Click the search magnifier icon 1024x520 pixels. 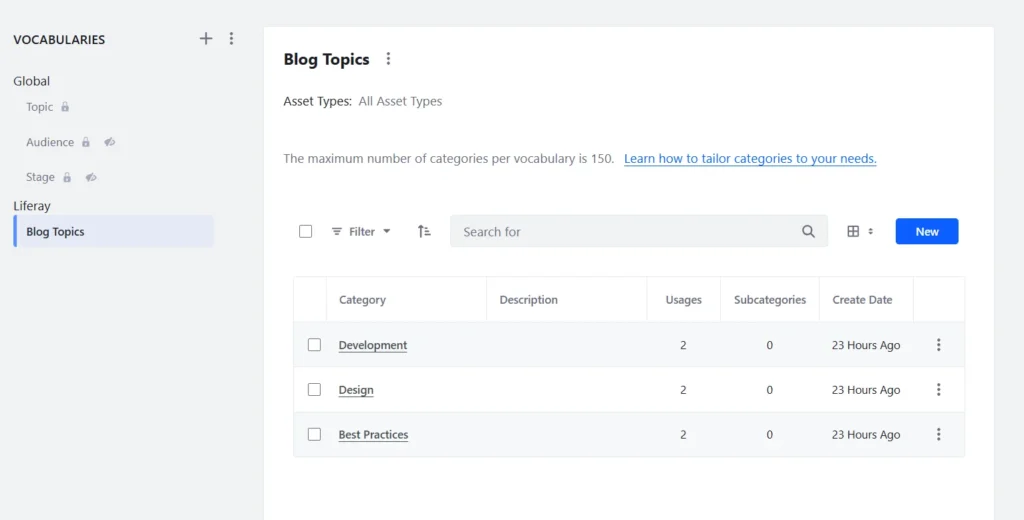808,231
